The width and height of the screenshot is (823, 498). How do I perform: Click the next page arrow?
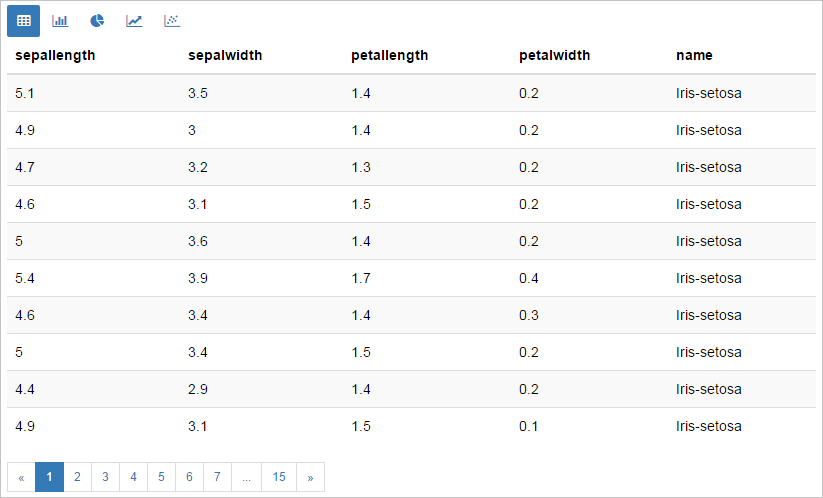point(310,477)
